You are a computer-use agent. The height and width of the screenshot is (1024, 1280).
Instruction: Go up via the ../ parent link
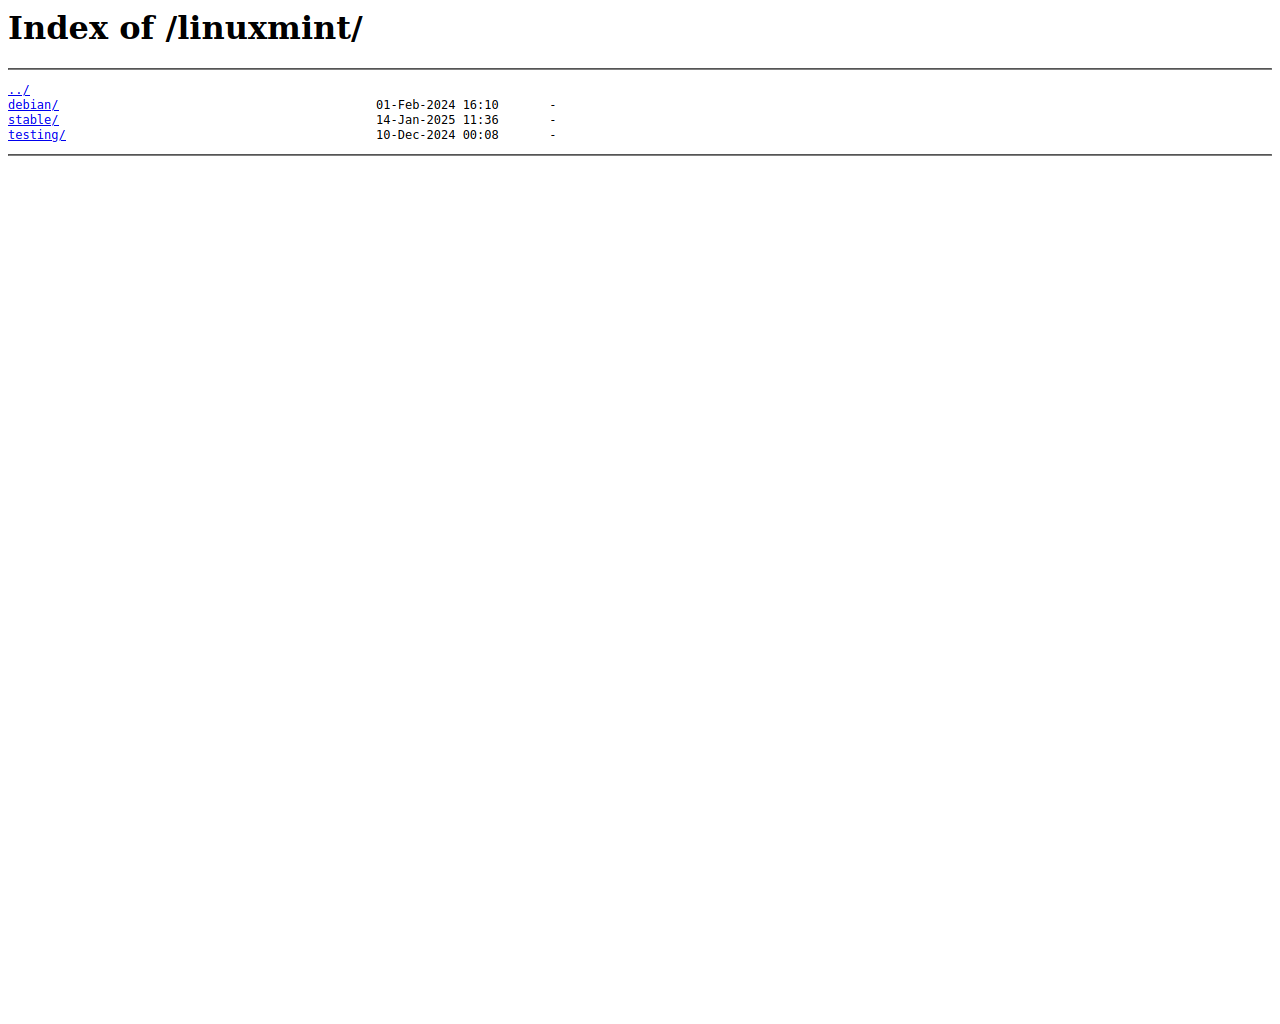point(19,90)
